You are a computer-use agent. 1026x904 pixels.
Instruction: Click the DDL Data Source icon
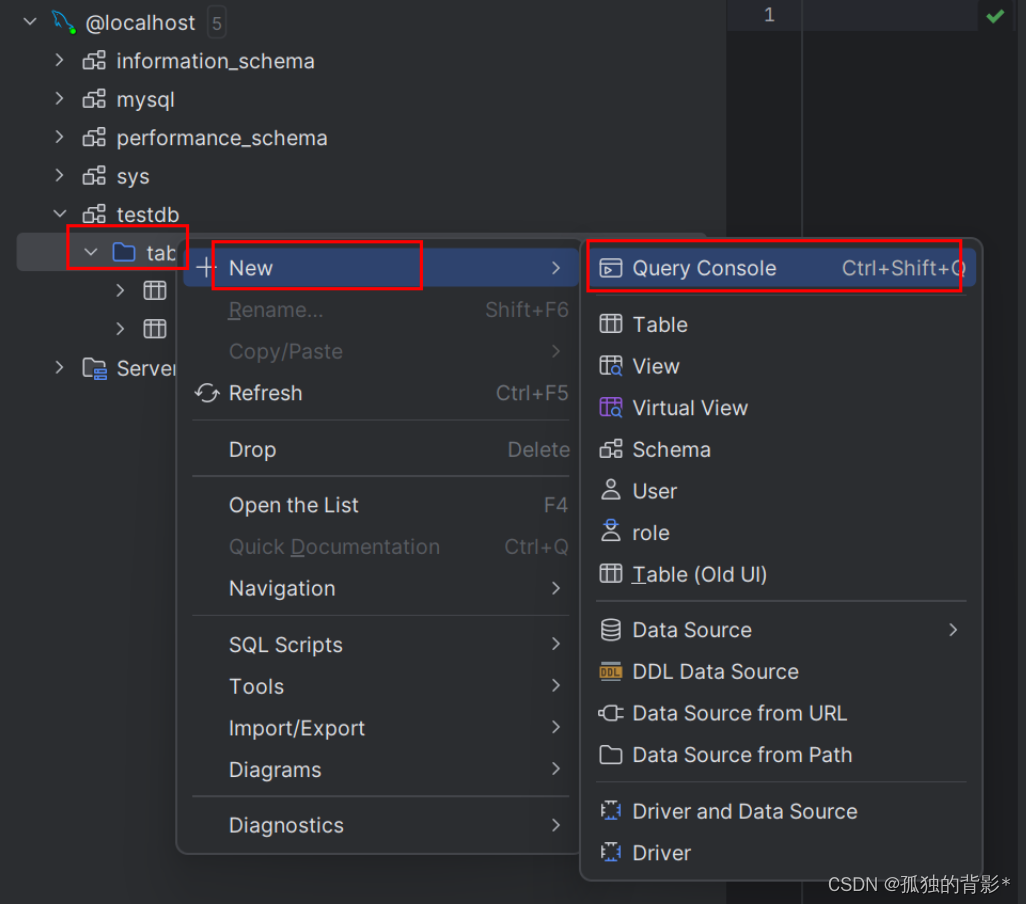[x=611, y=671]
